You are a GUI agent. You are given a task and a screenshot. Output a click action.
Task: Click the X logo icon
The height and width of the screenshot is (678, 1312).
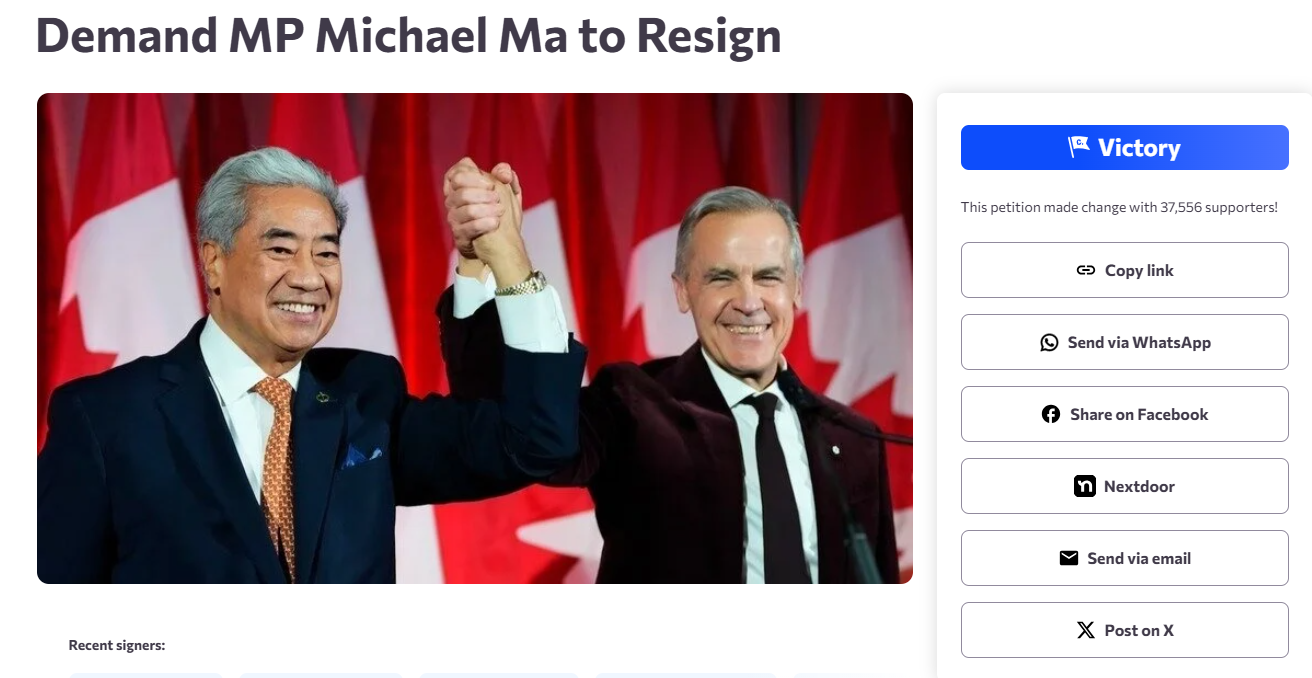click(x=1086, y=630)
